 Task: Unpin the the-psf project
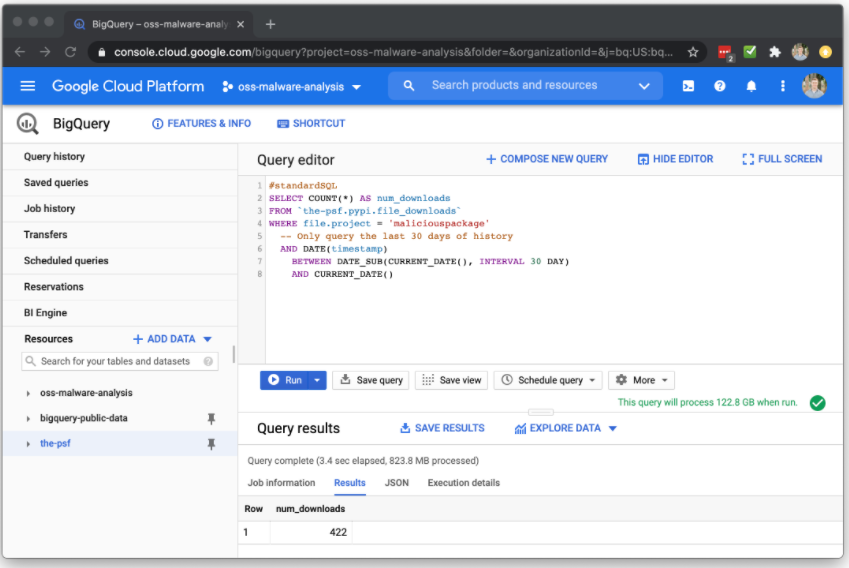211,444
